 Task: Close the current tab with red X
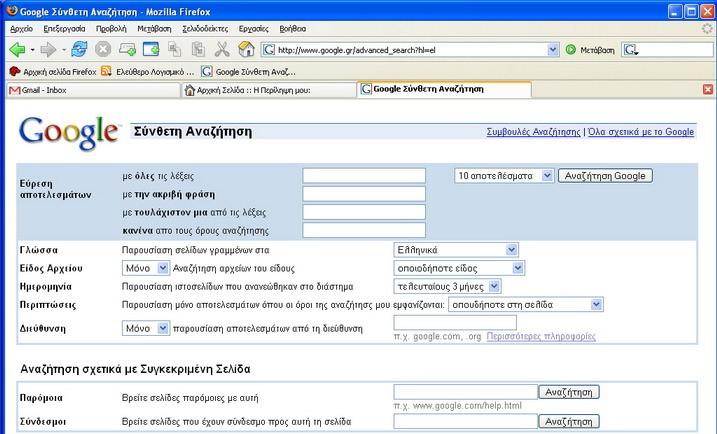tap(708, 89)
